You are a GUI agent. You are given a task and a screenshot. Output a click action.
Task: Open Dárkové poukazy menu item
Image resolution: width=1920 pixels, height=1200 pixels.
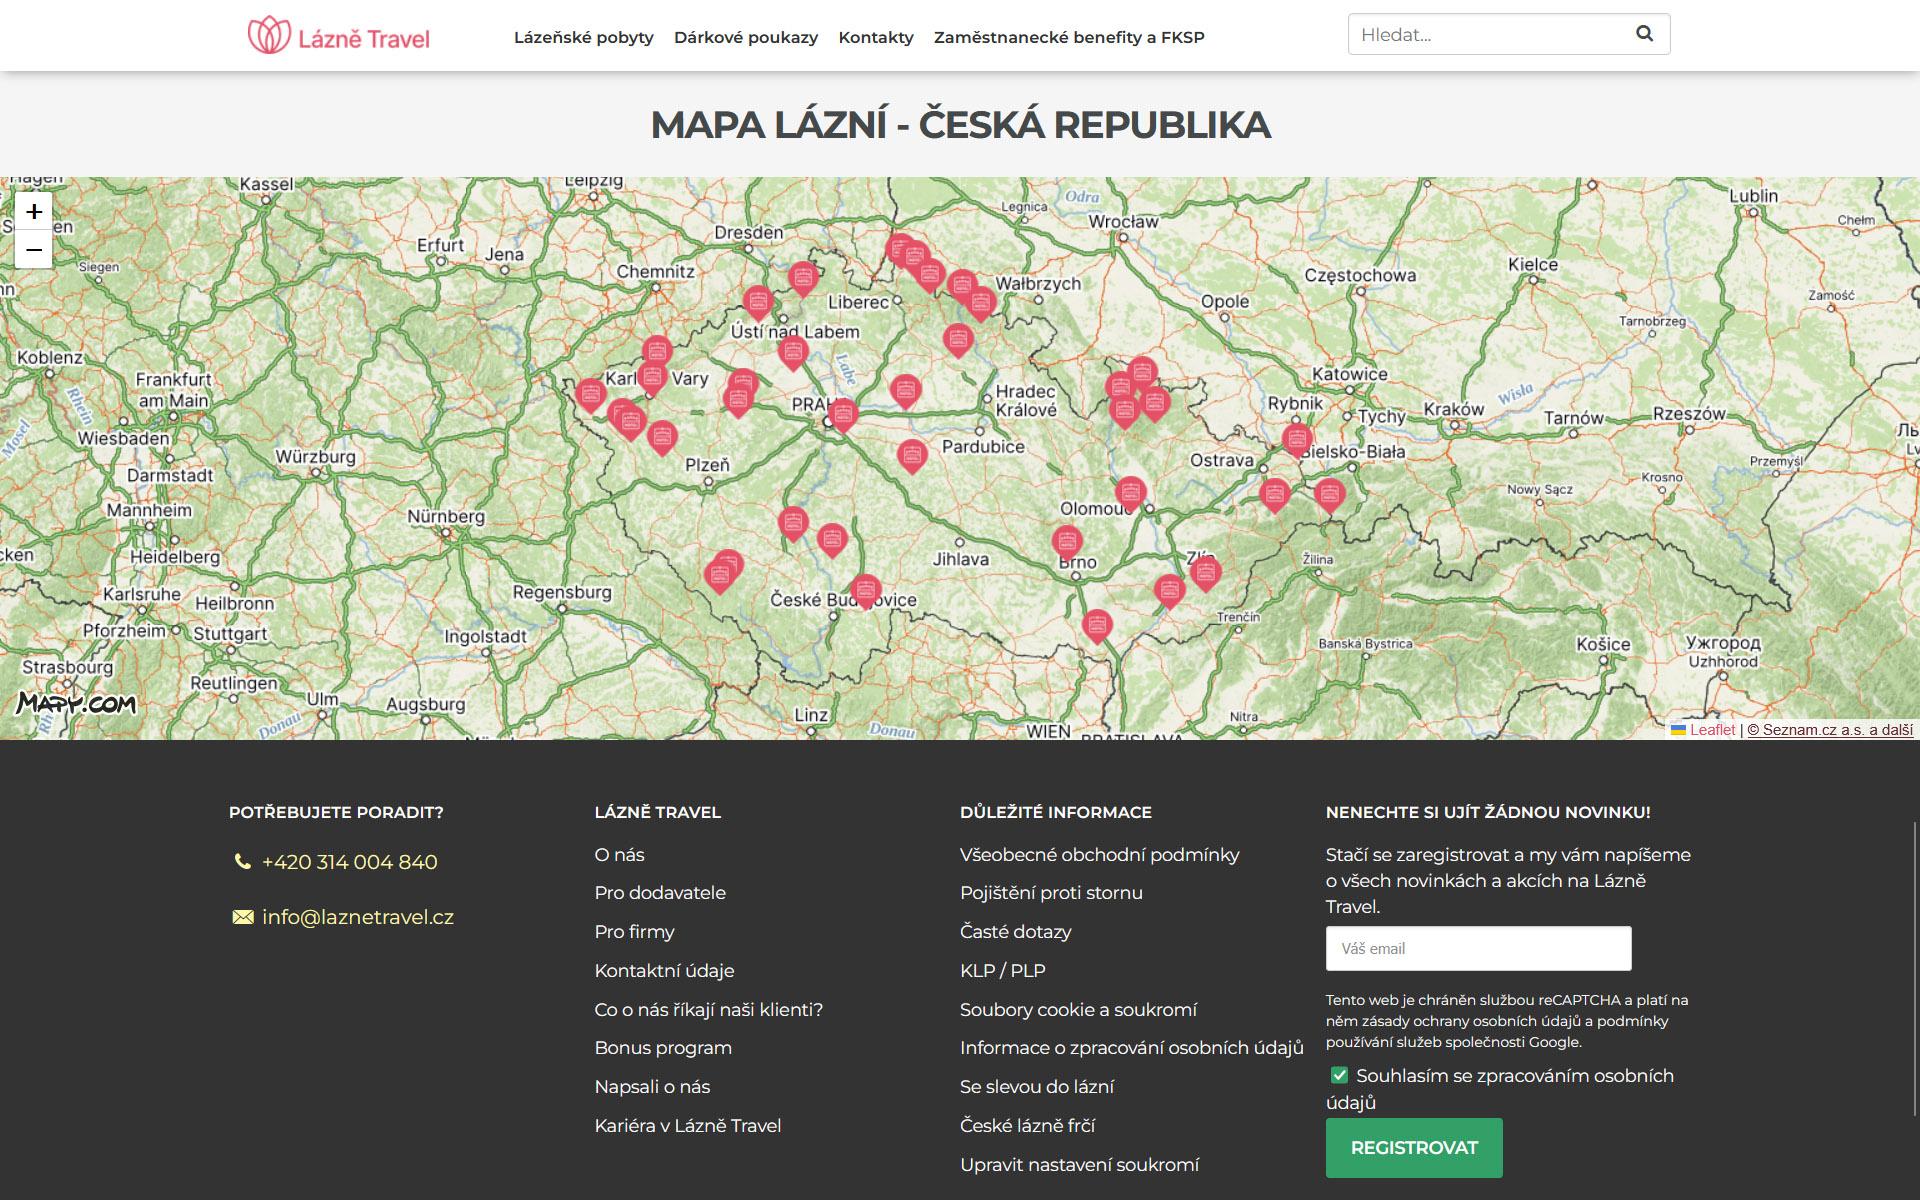tap(745, 37)
